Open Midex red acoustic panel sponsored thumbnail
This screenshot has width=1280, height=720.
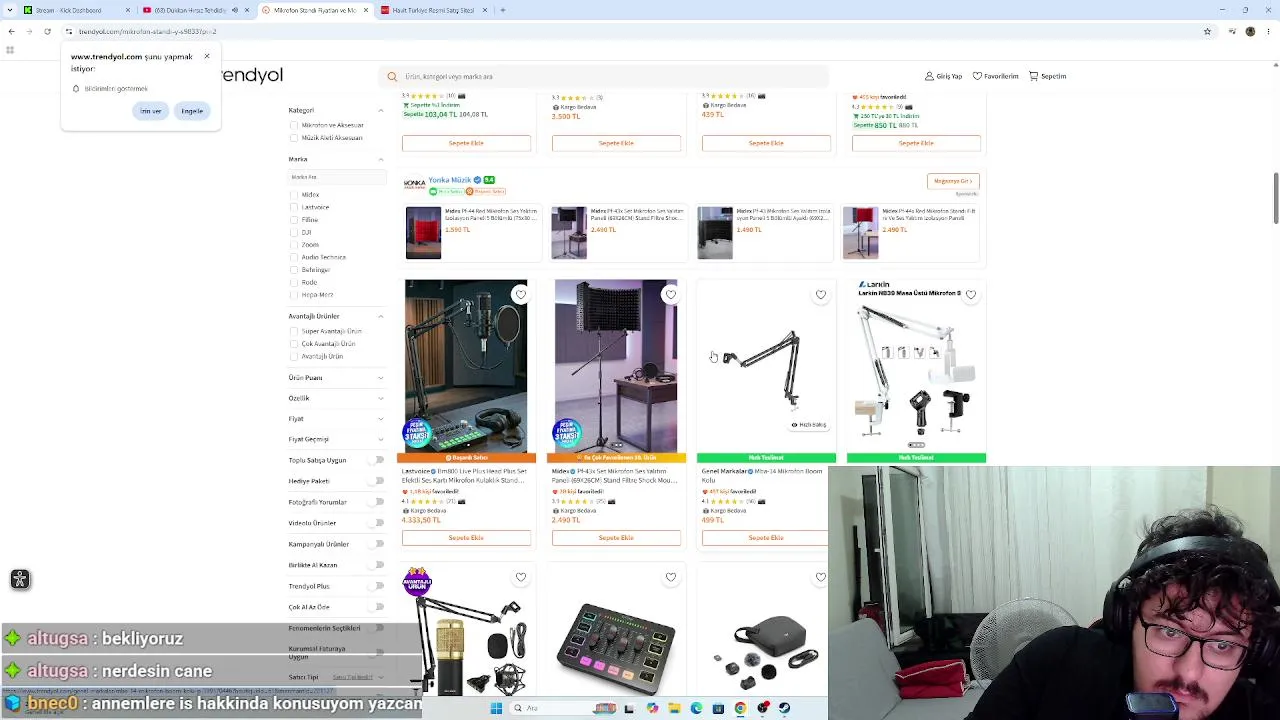(423, 233)
